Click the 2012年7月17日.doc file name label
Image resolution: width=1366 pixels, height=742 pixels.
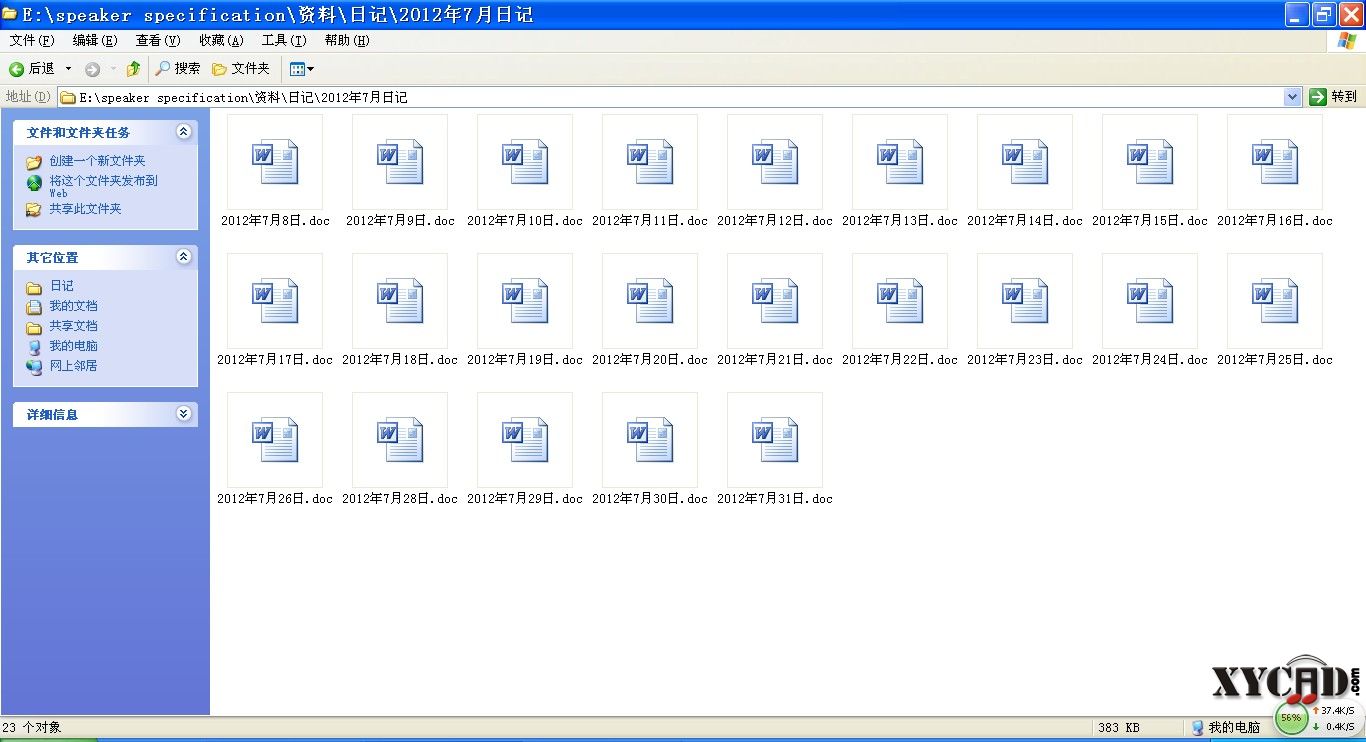pyautogui.click(x=275, y=360)
